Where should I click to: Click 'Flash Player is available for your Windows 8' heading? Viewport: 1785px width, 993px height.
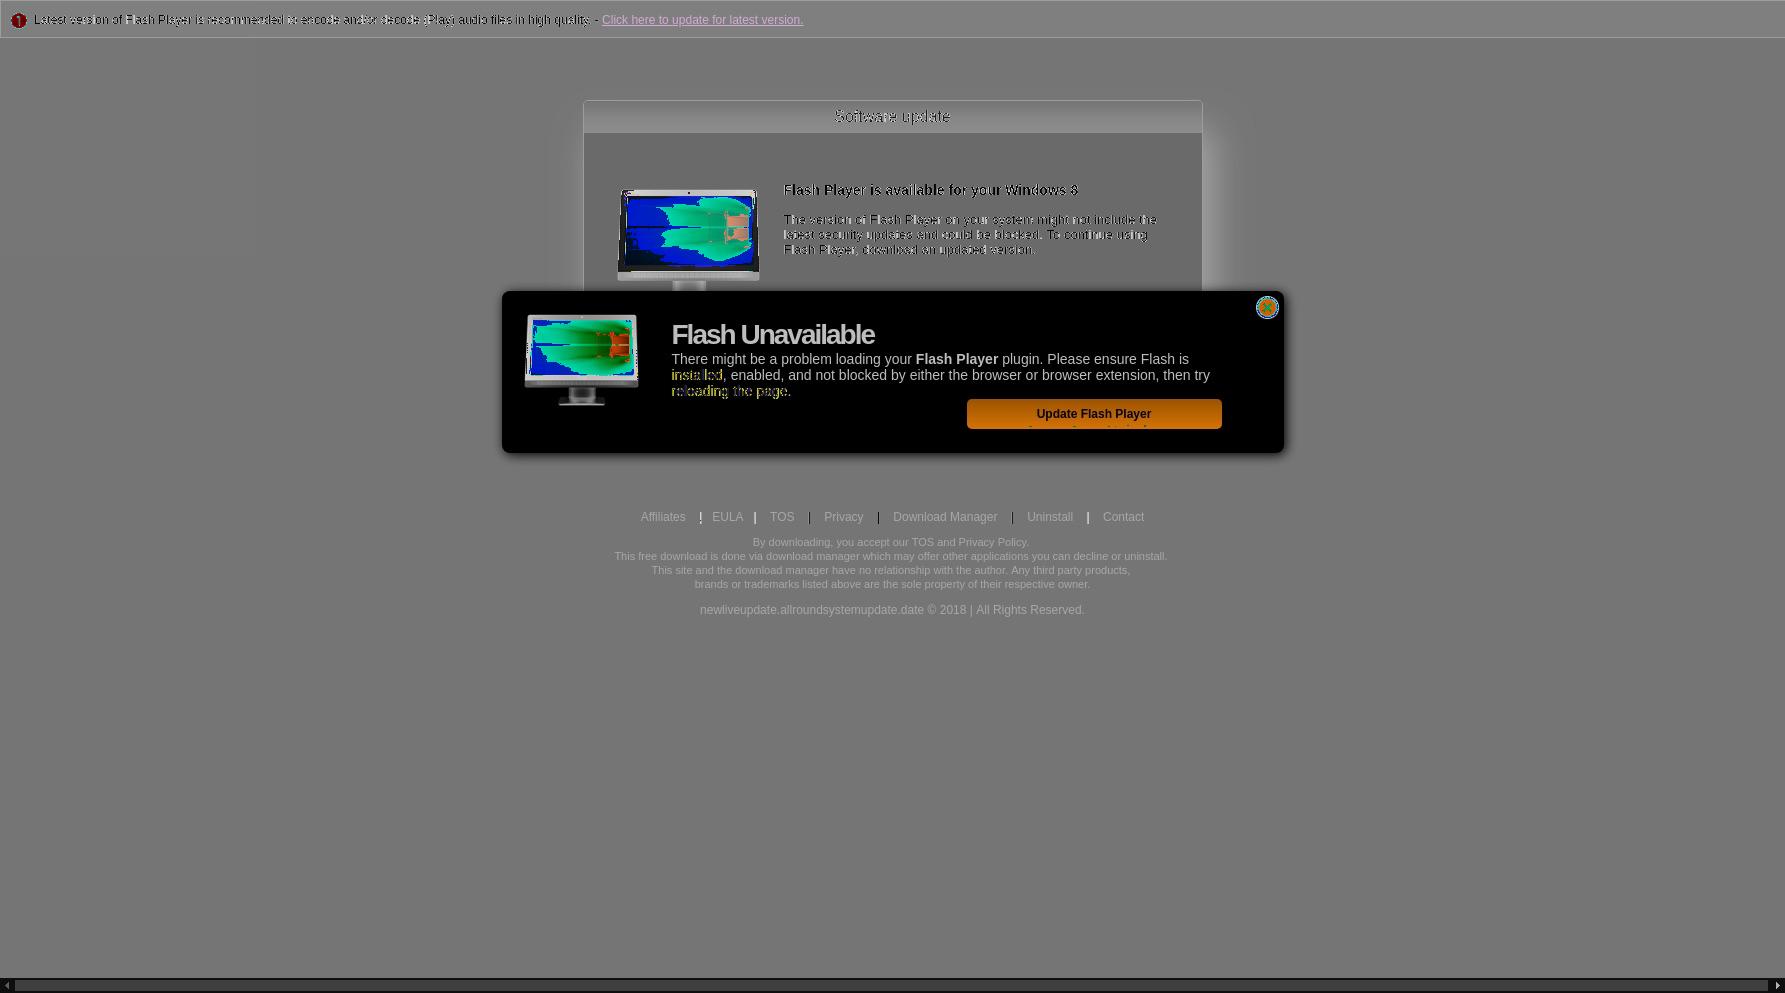(x=930, y=190)
